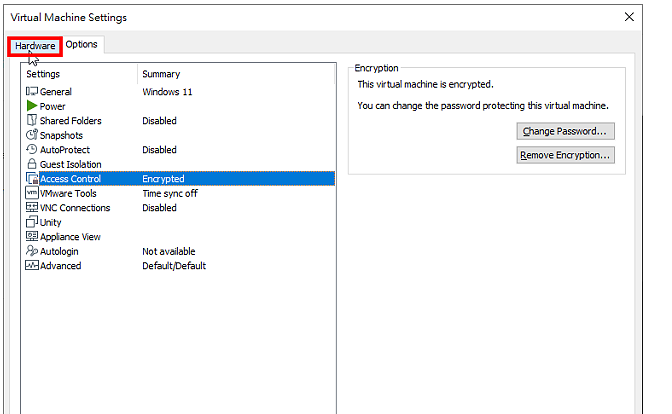Click the VMware Tools vm icon

pos(32,193)
